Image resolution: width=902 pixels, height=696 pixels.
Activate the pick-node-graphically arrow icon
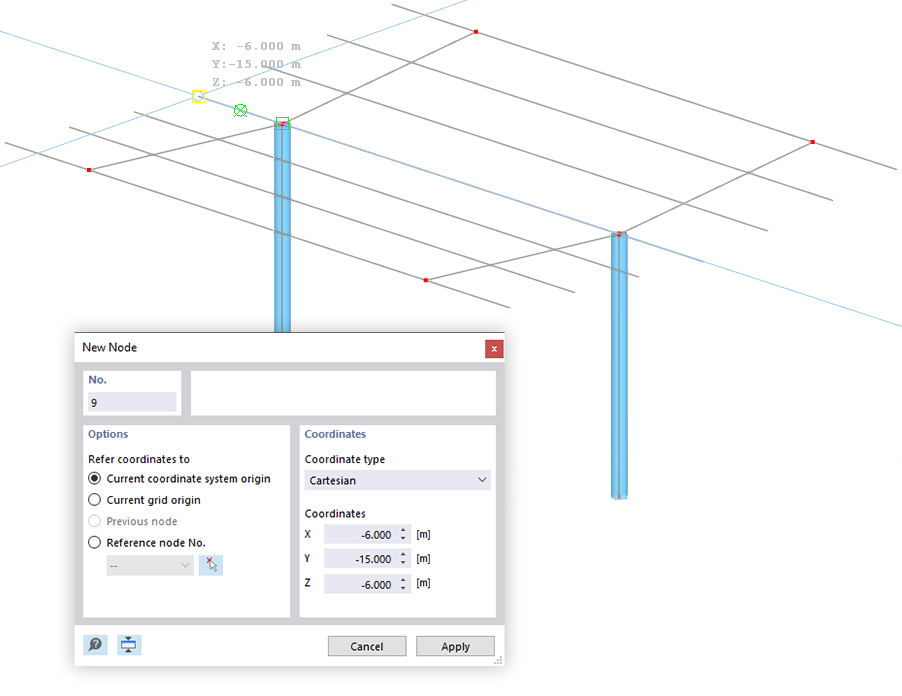tap(210, 566)
